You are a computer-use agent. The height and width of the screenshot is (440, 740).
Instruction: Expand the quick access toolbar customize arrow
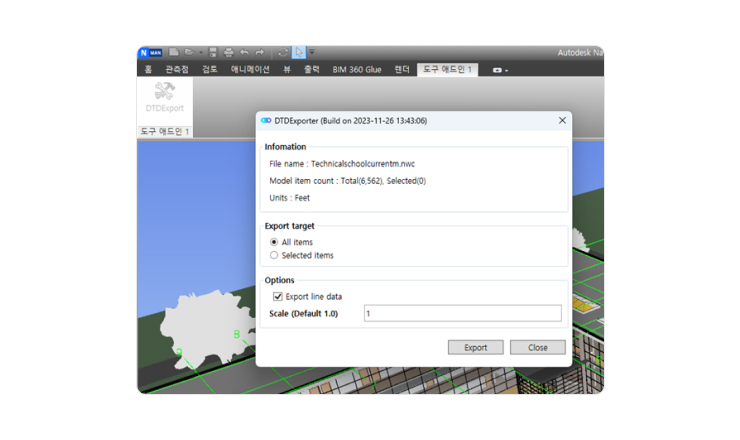point(312,52)
